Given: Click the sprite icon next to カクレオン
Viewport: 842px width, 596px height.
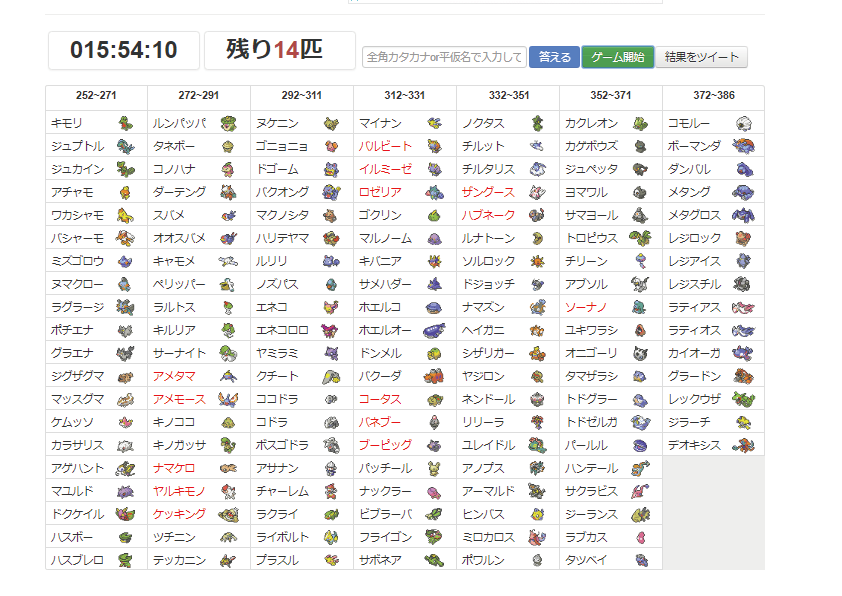Looking at the screenshot, I should (640, 123).
